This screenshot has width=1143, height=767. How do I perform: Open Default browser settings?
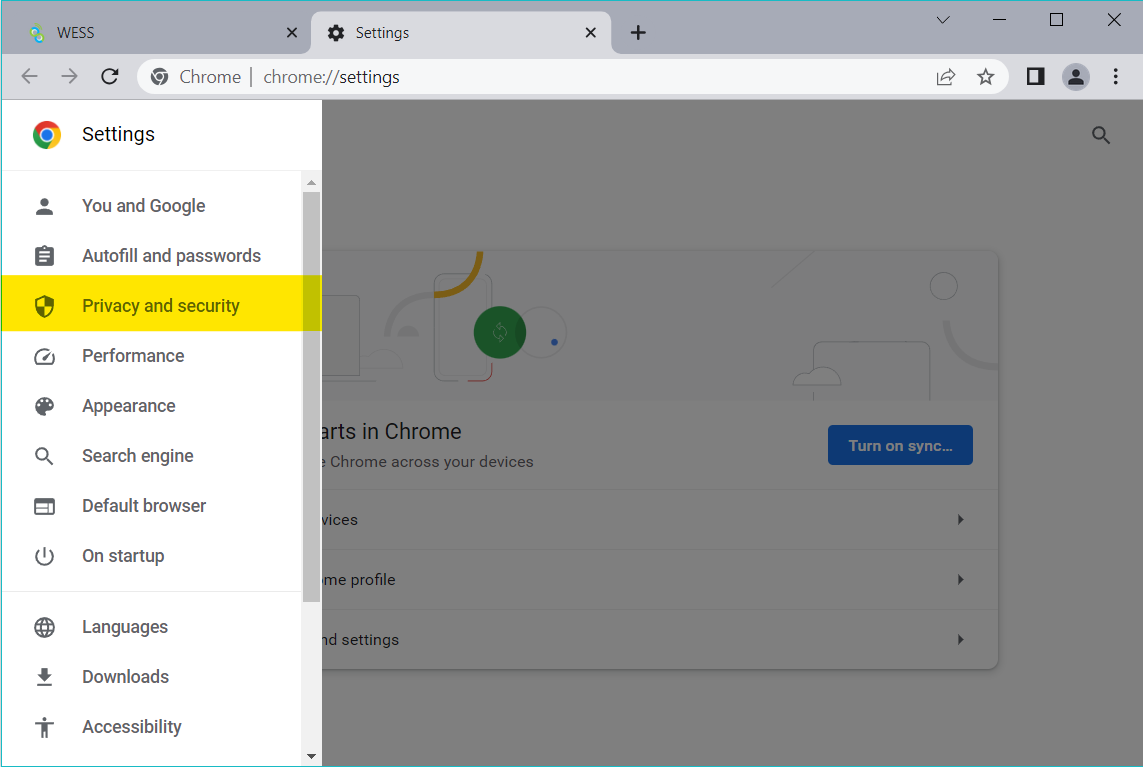[152, 506]
